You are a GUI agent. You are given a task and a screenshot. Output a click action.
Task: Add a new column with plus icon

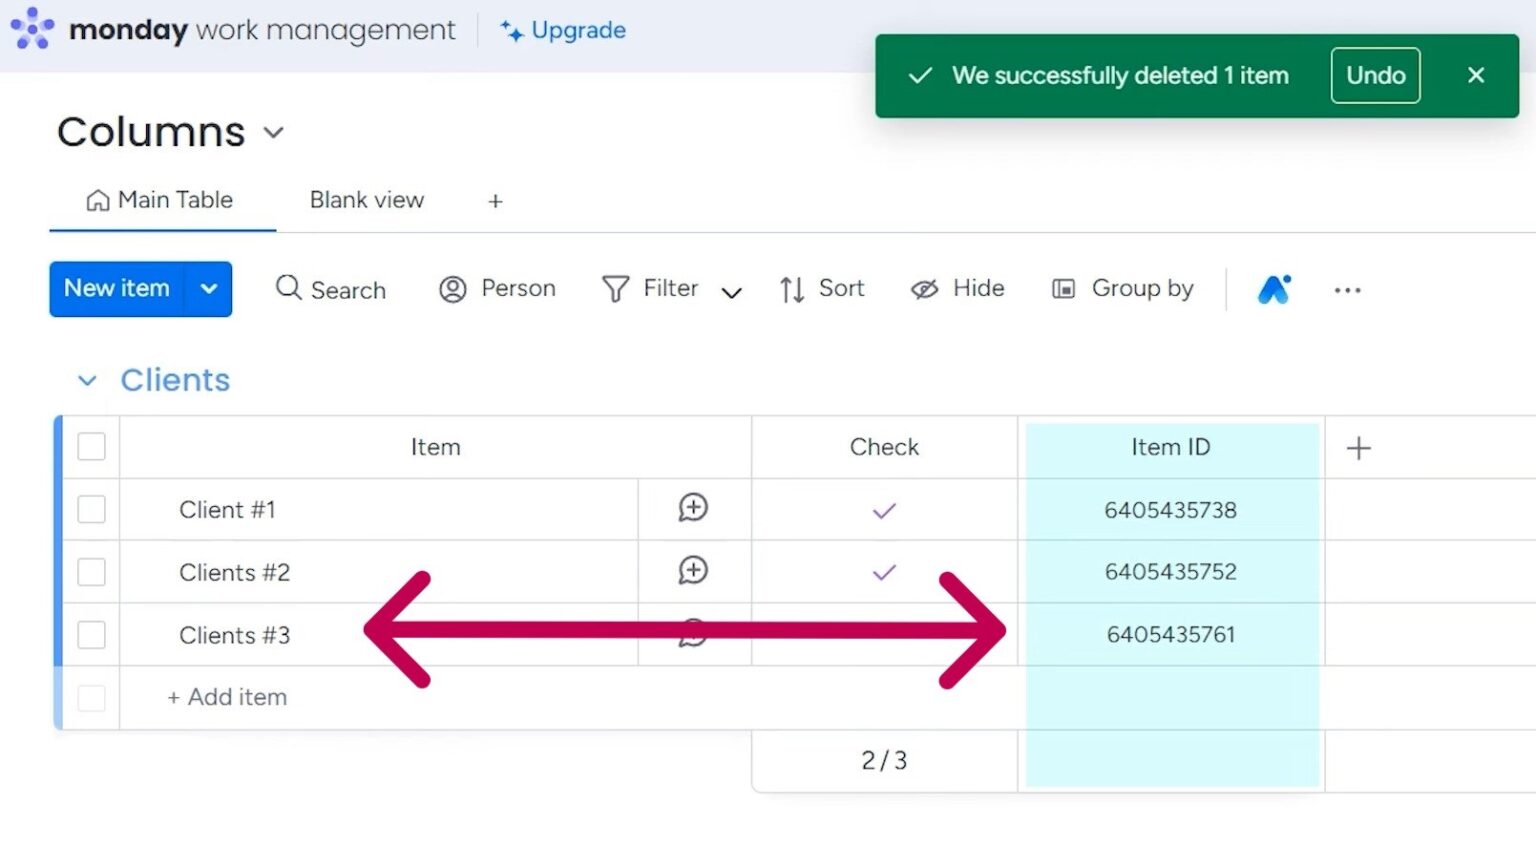[x=1358, y=448]
